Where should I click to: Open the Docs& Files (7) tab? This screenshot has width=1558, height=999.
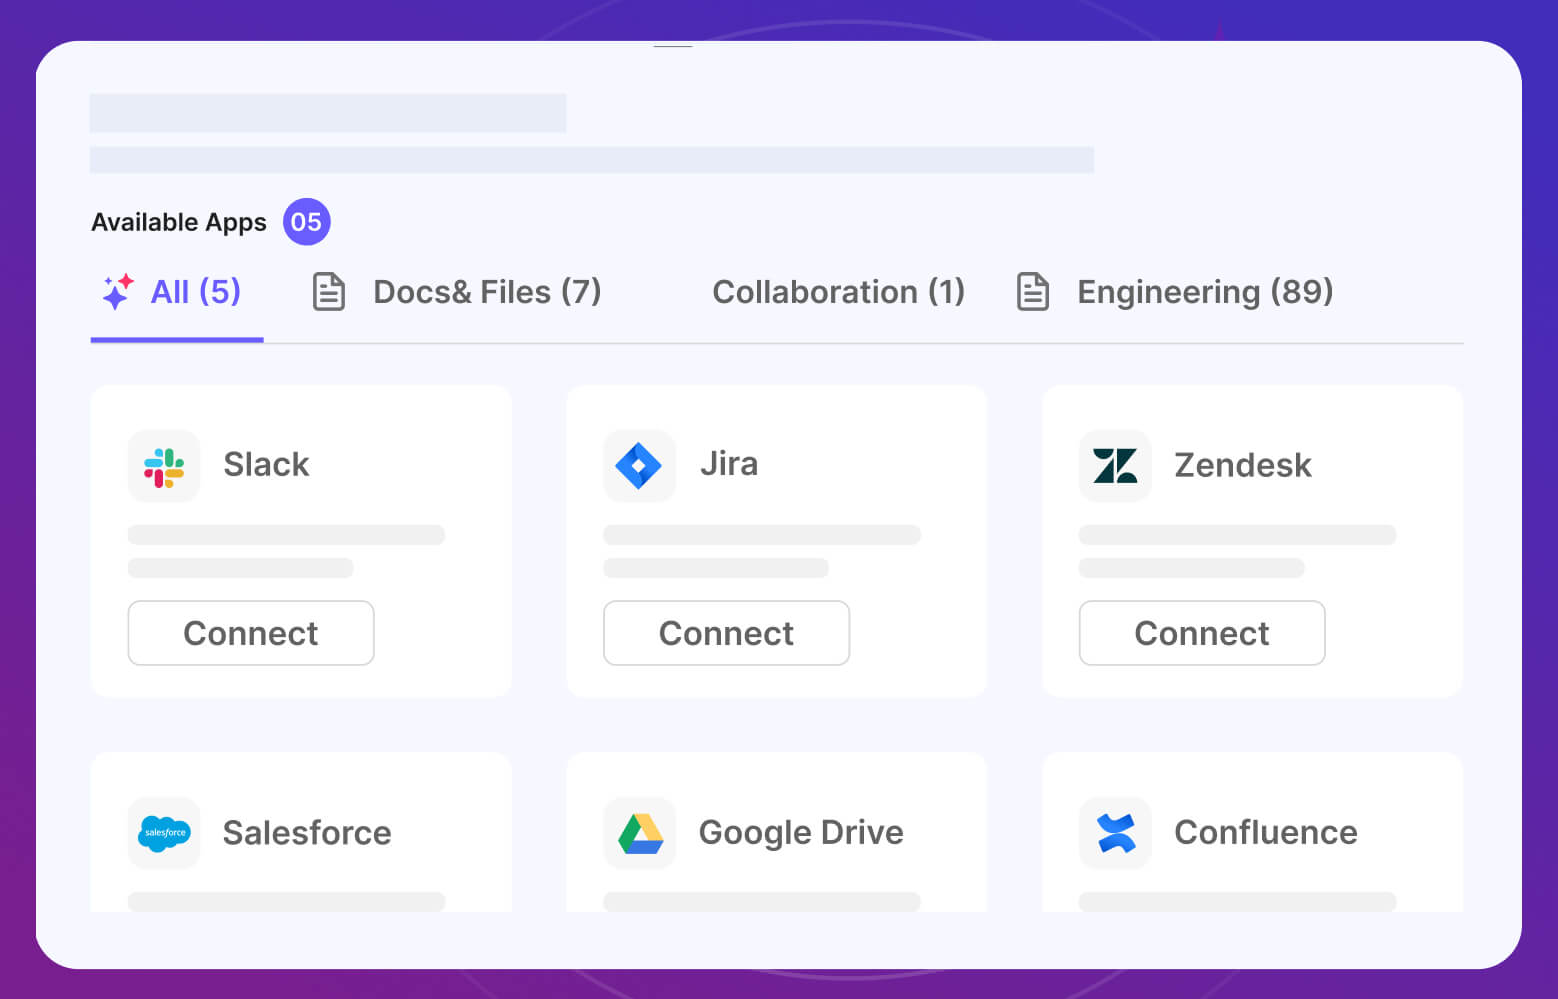(x=486, y=292)
